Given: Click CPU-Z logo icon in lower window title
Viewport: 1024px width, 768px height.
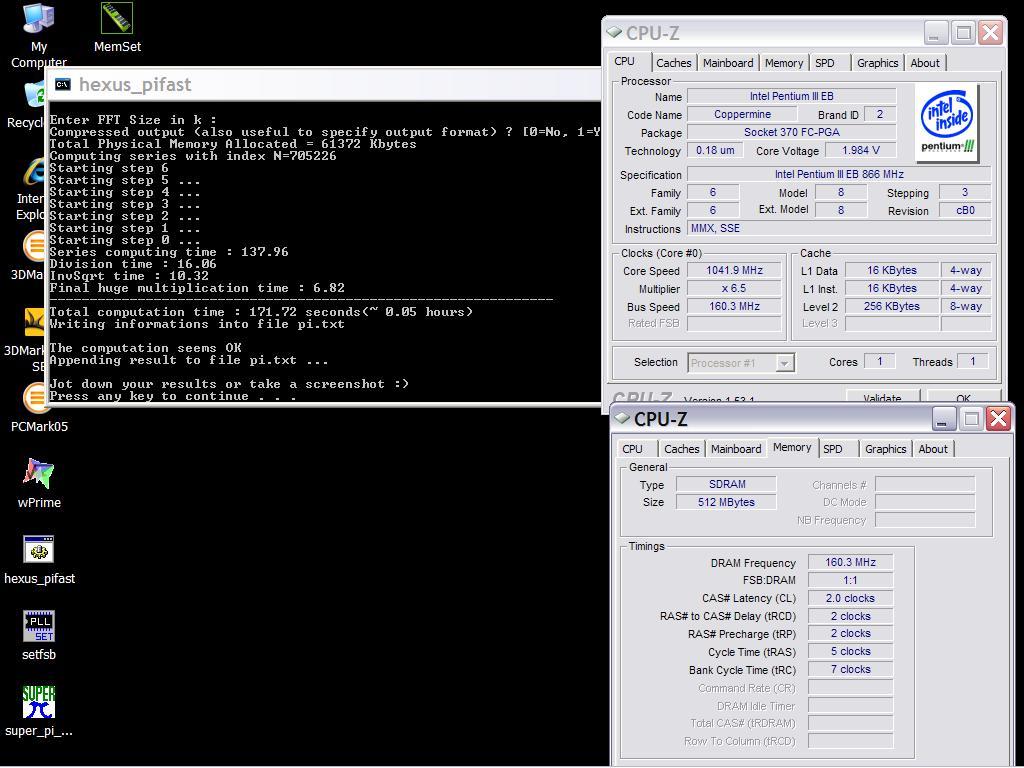Looking at the screenshot, I should tap(622, 418).
